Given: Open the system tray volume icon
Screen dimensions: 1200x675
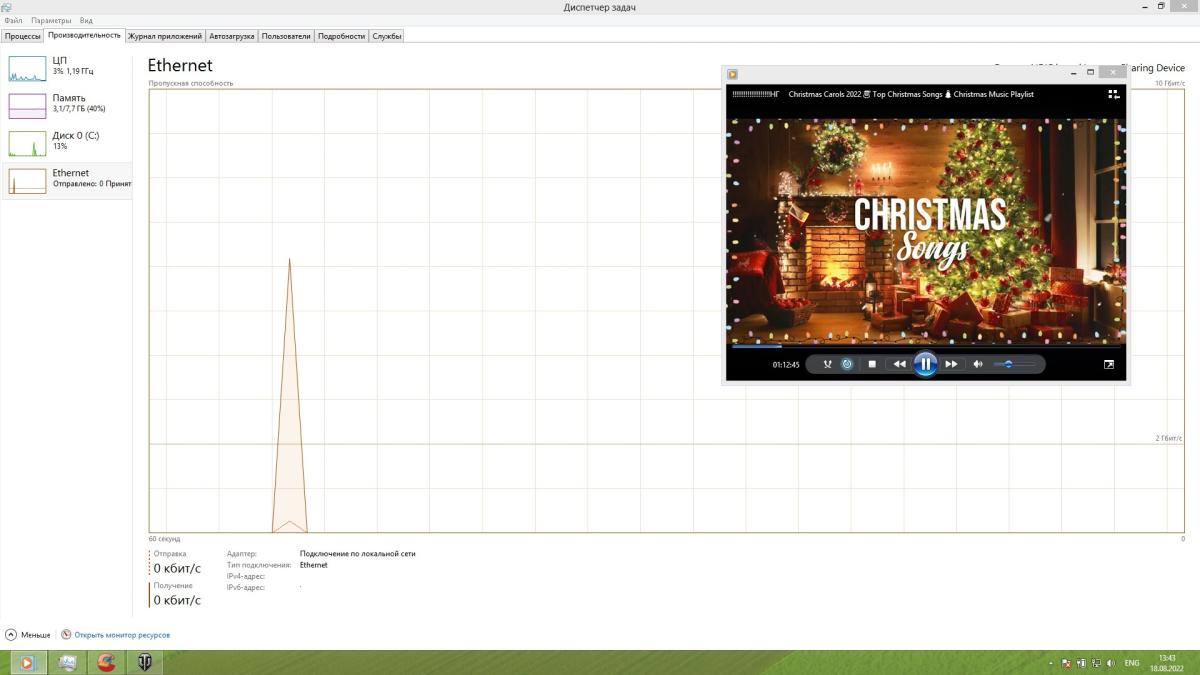Looking at the screenshot, I should [1112, 663].
